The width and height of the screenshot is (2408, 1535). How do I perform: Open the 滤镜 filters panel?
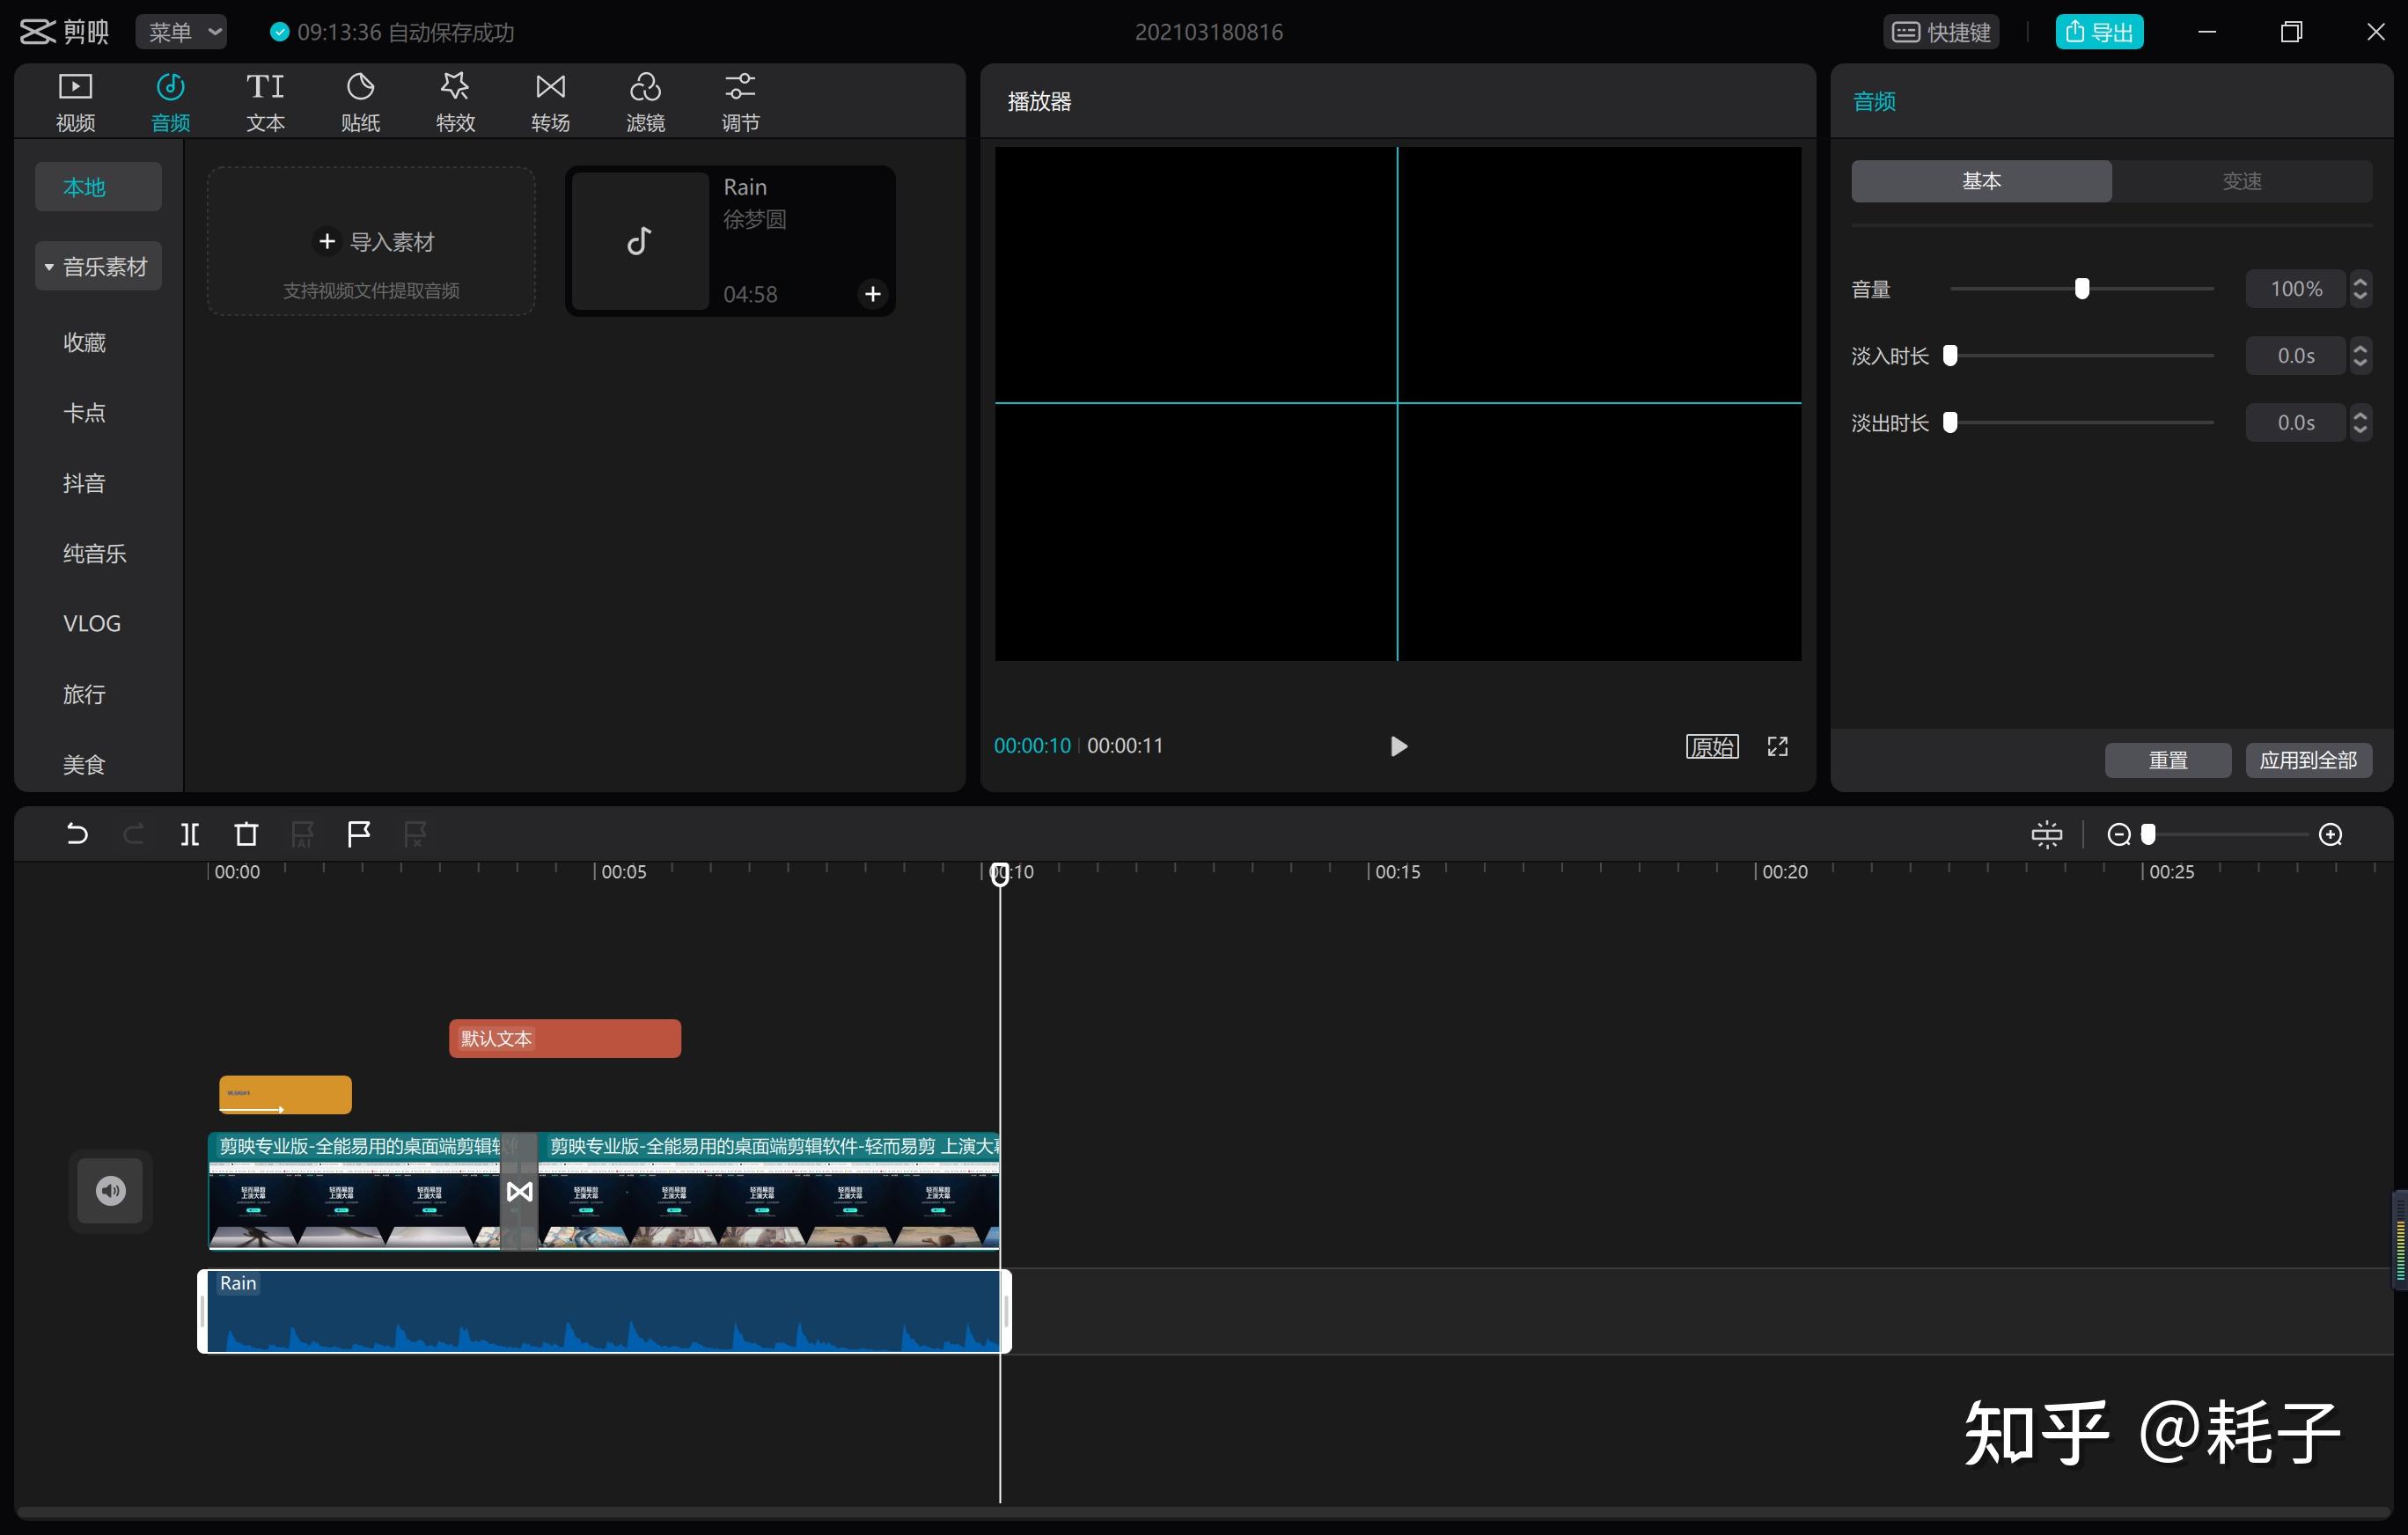[x=645, y=102]
